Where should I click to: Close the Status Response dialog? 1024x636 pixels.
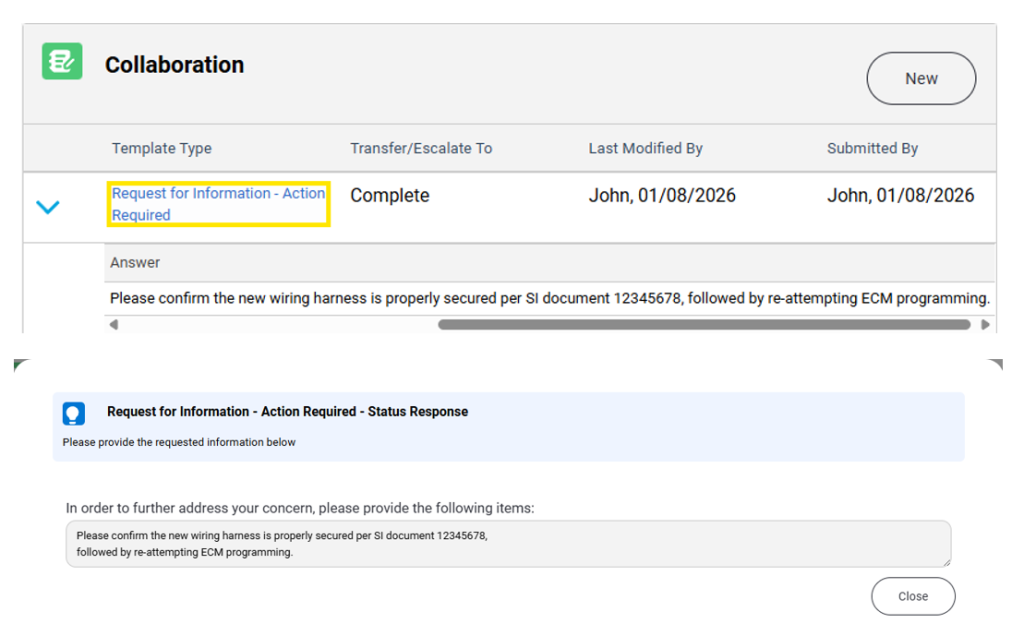point(912,596)
